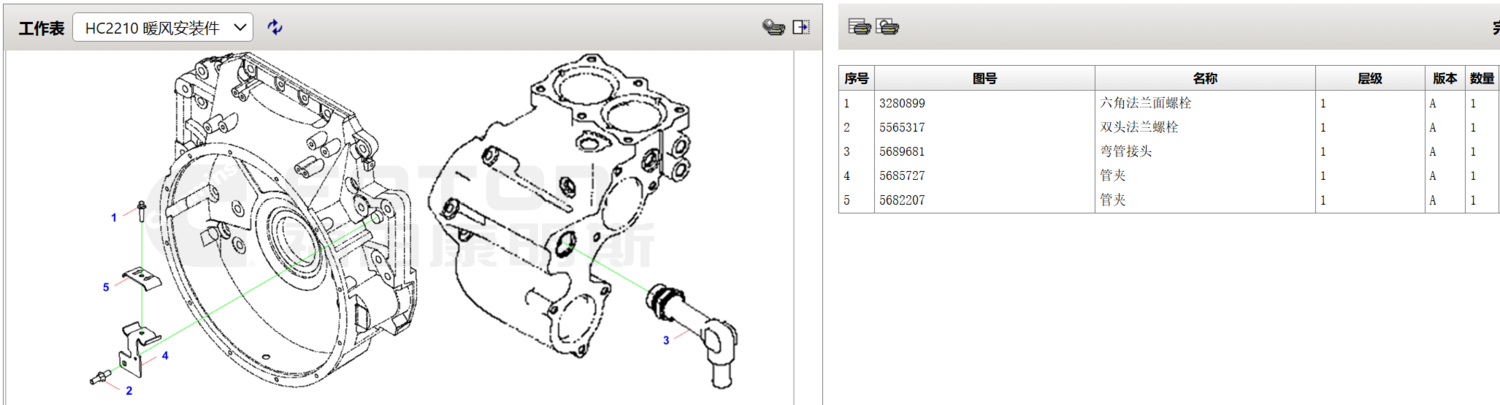Viewport: 1500px width, 405px height.
Task: Select callout number 2 on the diagram
Action: tap(128, 391)
